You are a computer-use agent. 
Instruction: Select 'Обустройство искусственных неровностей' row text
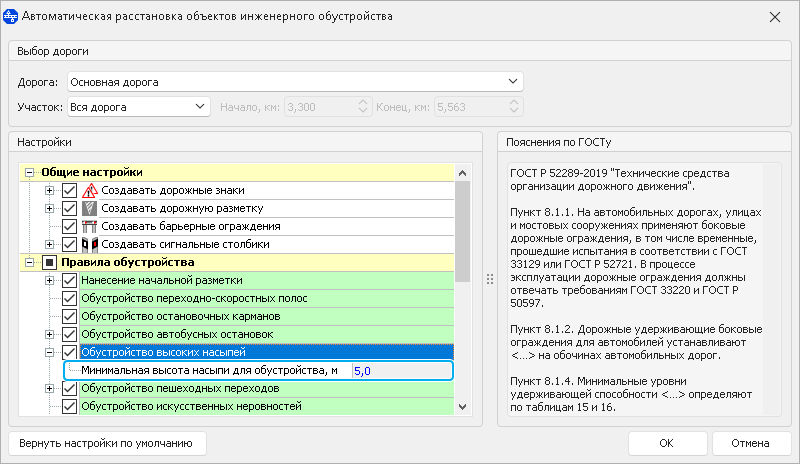coord(191,406)
